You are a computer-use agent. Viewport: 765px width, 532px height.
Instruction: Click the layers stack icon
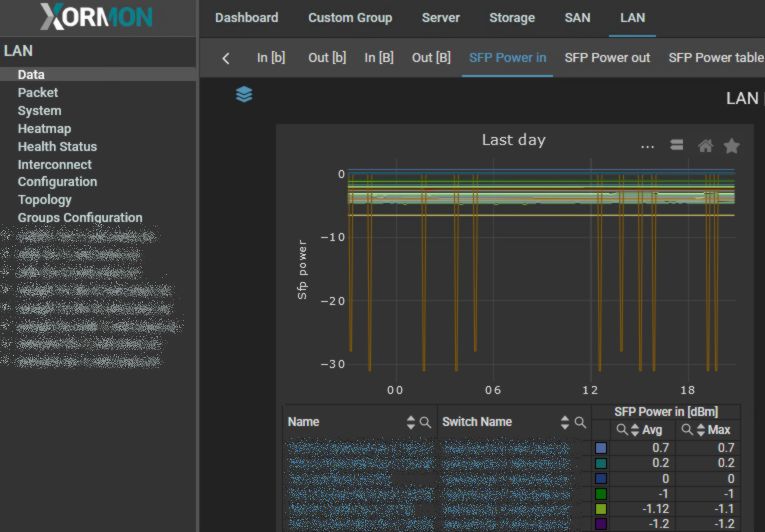(244, 94)
